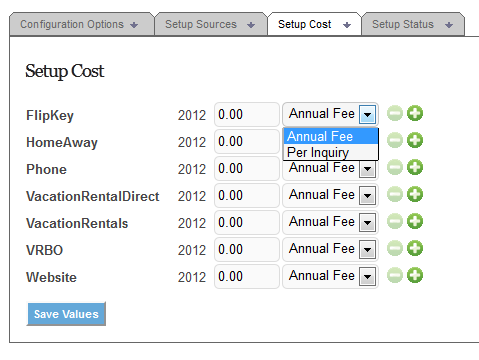Click minus icon in VacationRentalDirect row
The height and width of the screenshot is (360, 479).
[395, 194]
